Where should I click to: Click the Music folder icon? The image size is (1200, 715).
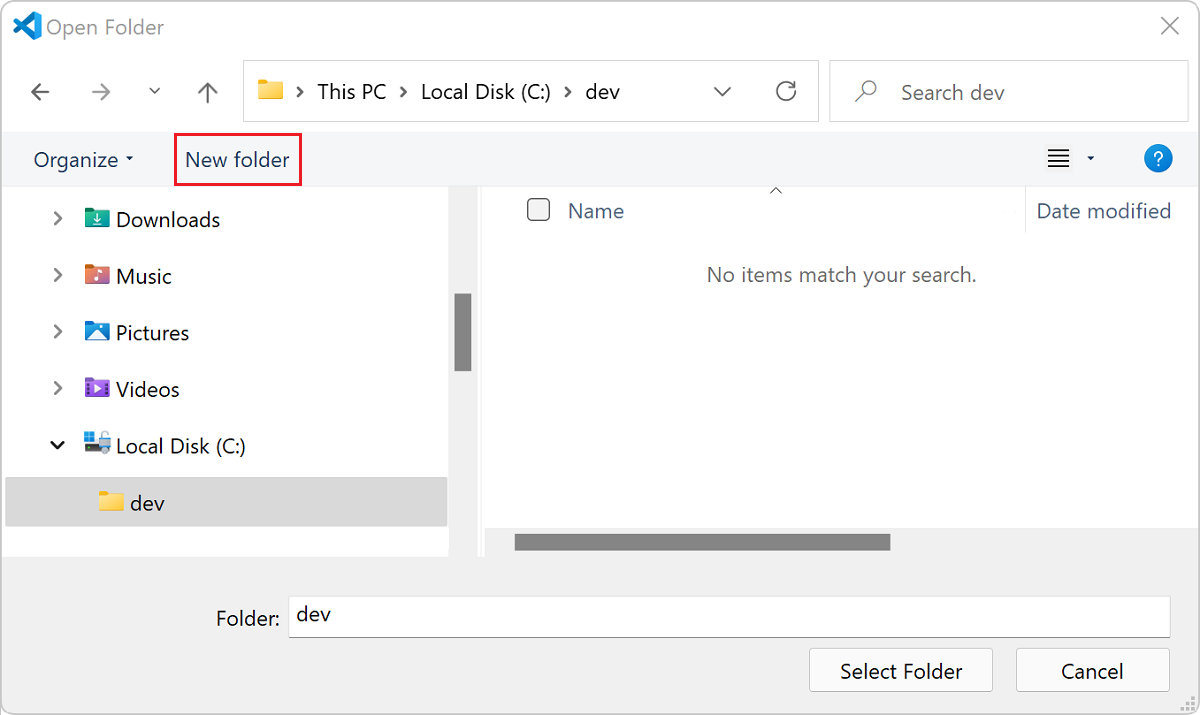click(97, 275)
